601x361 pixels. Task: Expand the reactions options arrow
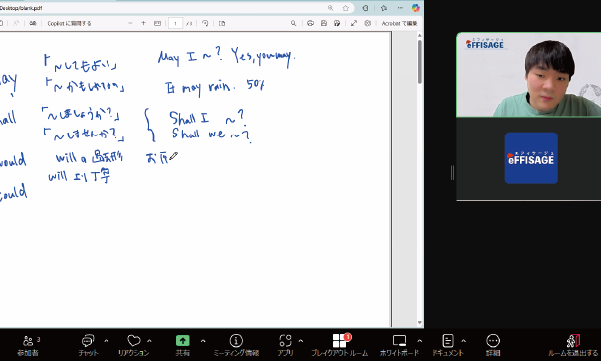[149, 340]
